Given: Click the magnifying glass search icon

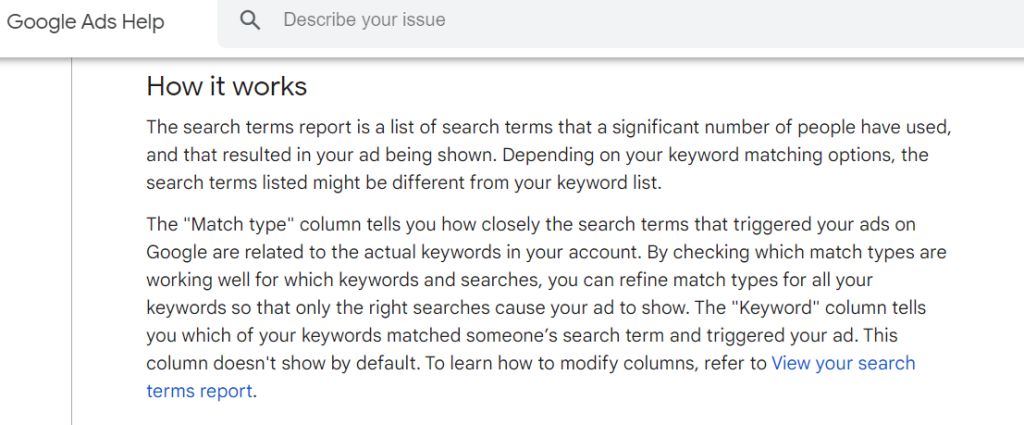Looking at the screenshot, I should click(x=250, y=20).
